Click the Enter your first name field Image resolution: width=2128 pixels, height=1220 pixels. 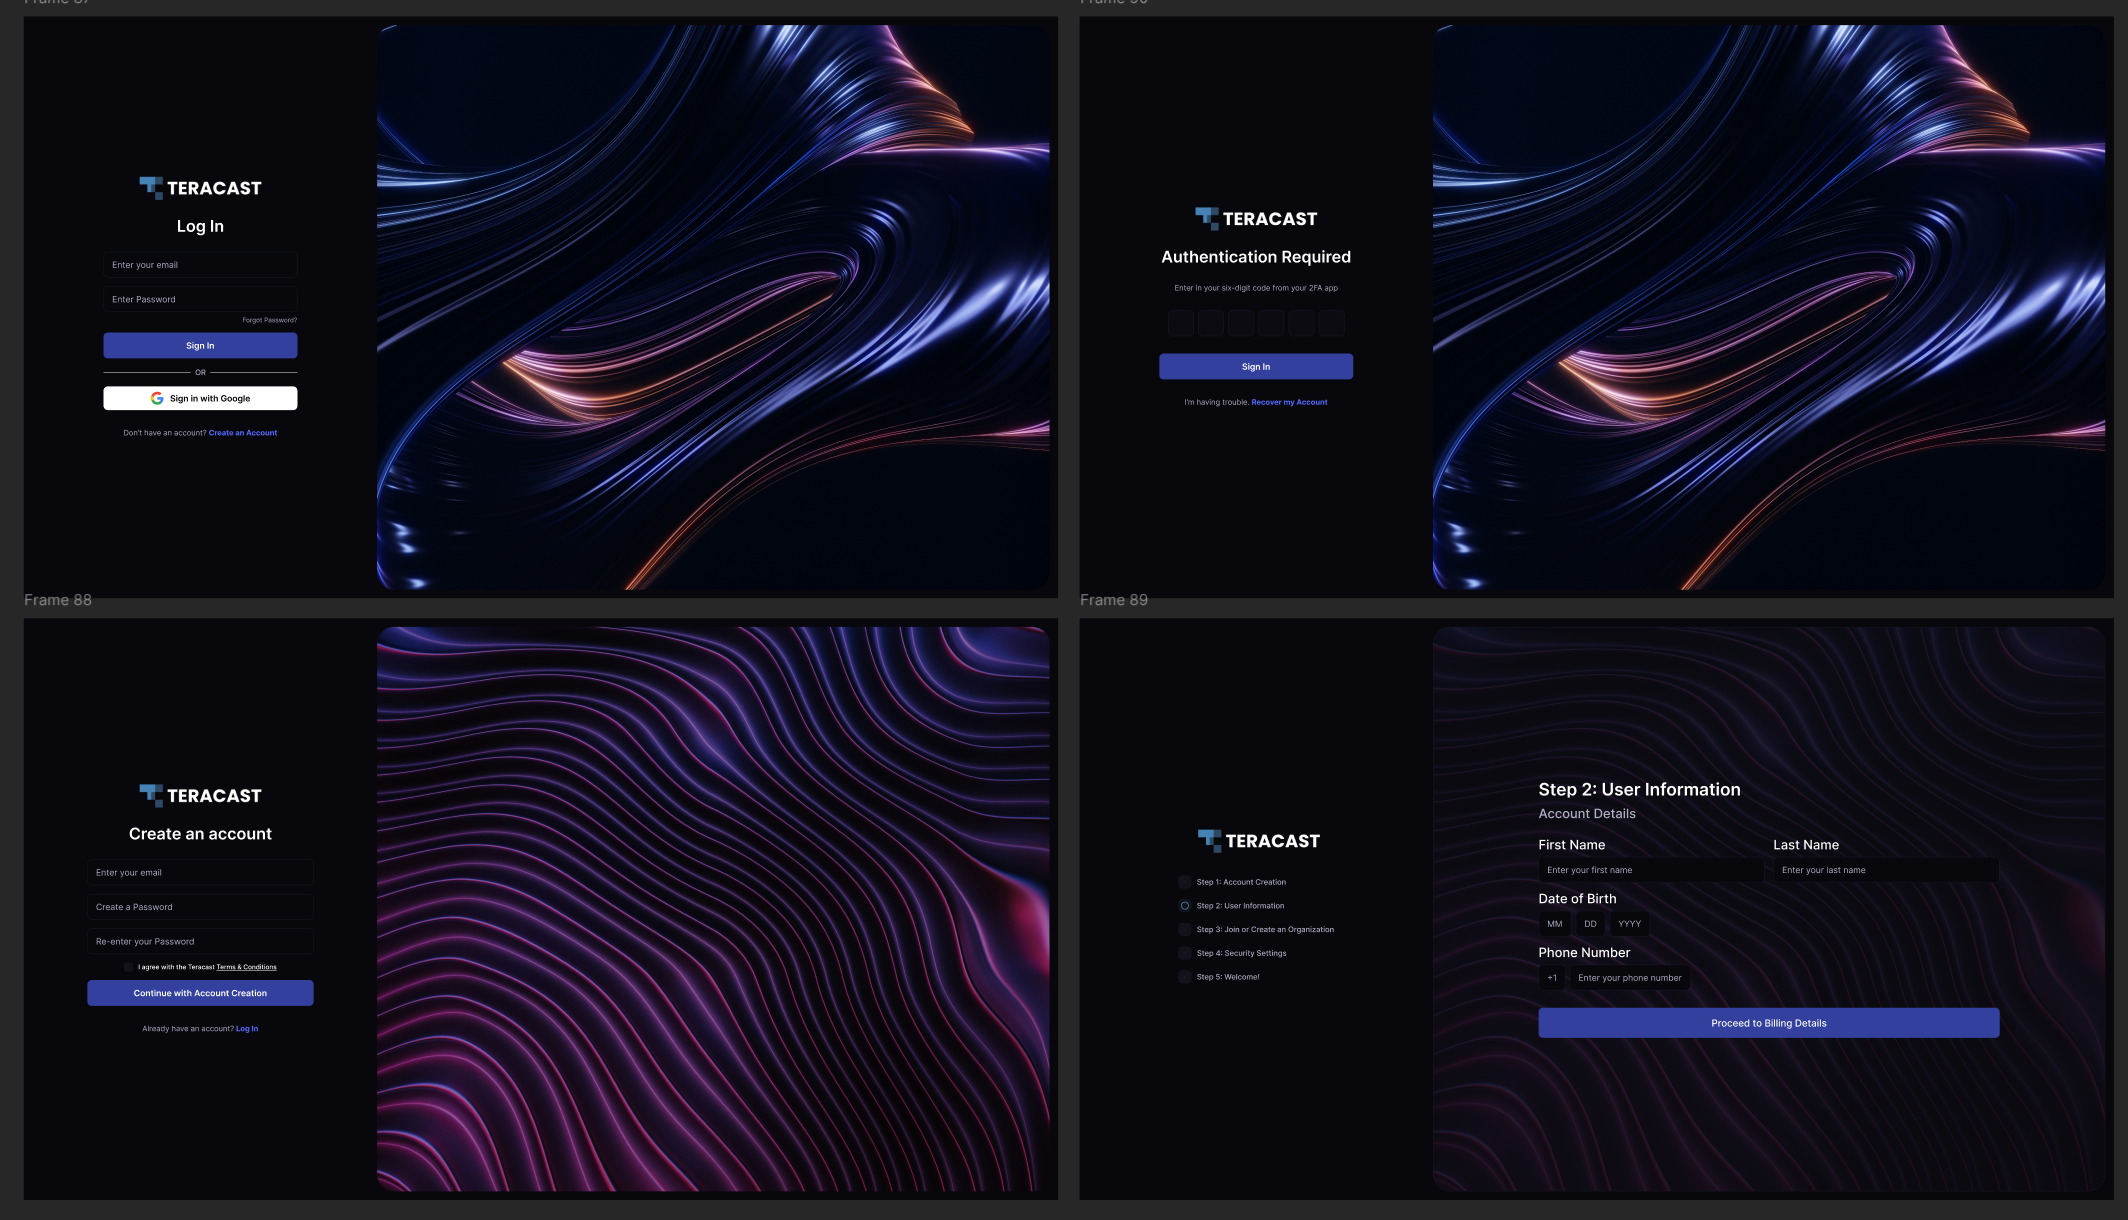pos(1650,870)
